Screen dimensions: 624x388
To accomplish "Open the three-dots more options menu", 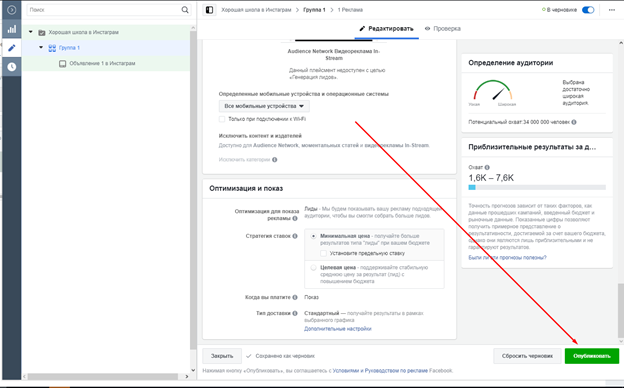I will click(612, 10).
